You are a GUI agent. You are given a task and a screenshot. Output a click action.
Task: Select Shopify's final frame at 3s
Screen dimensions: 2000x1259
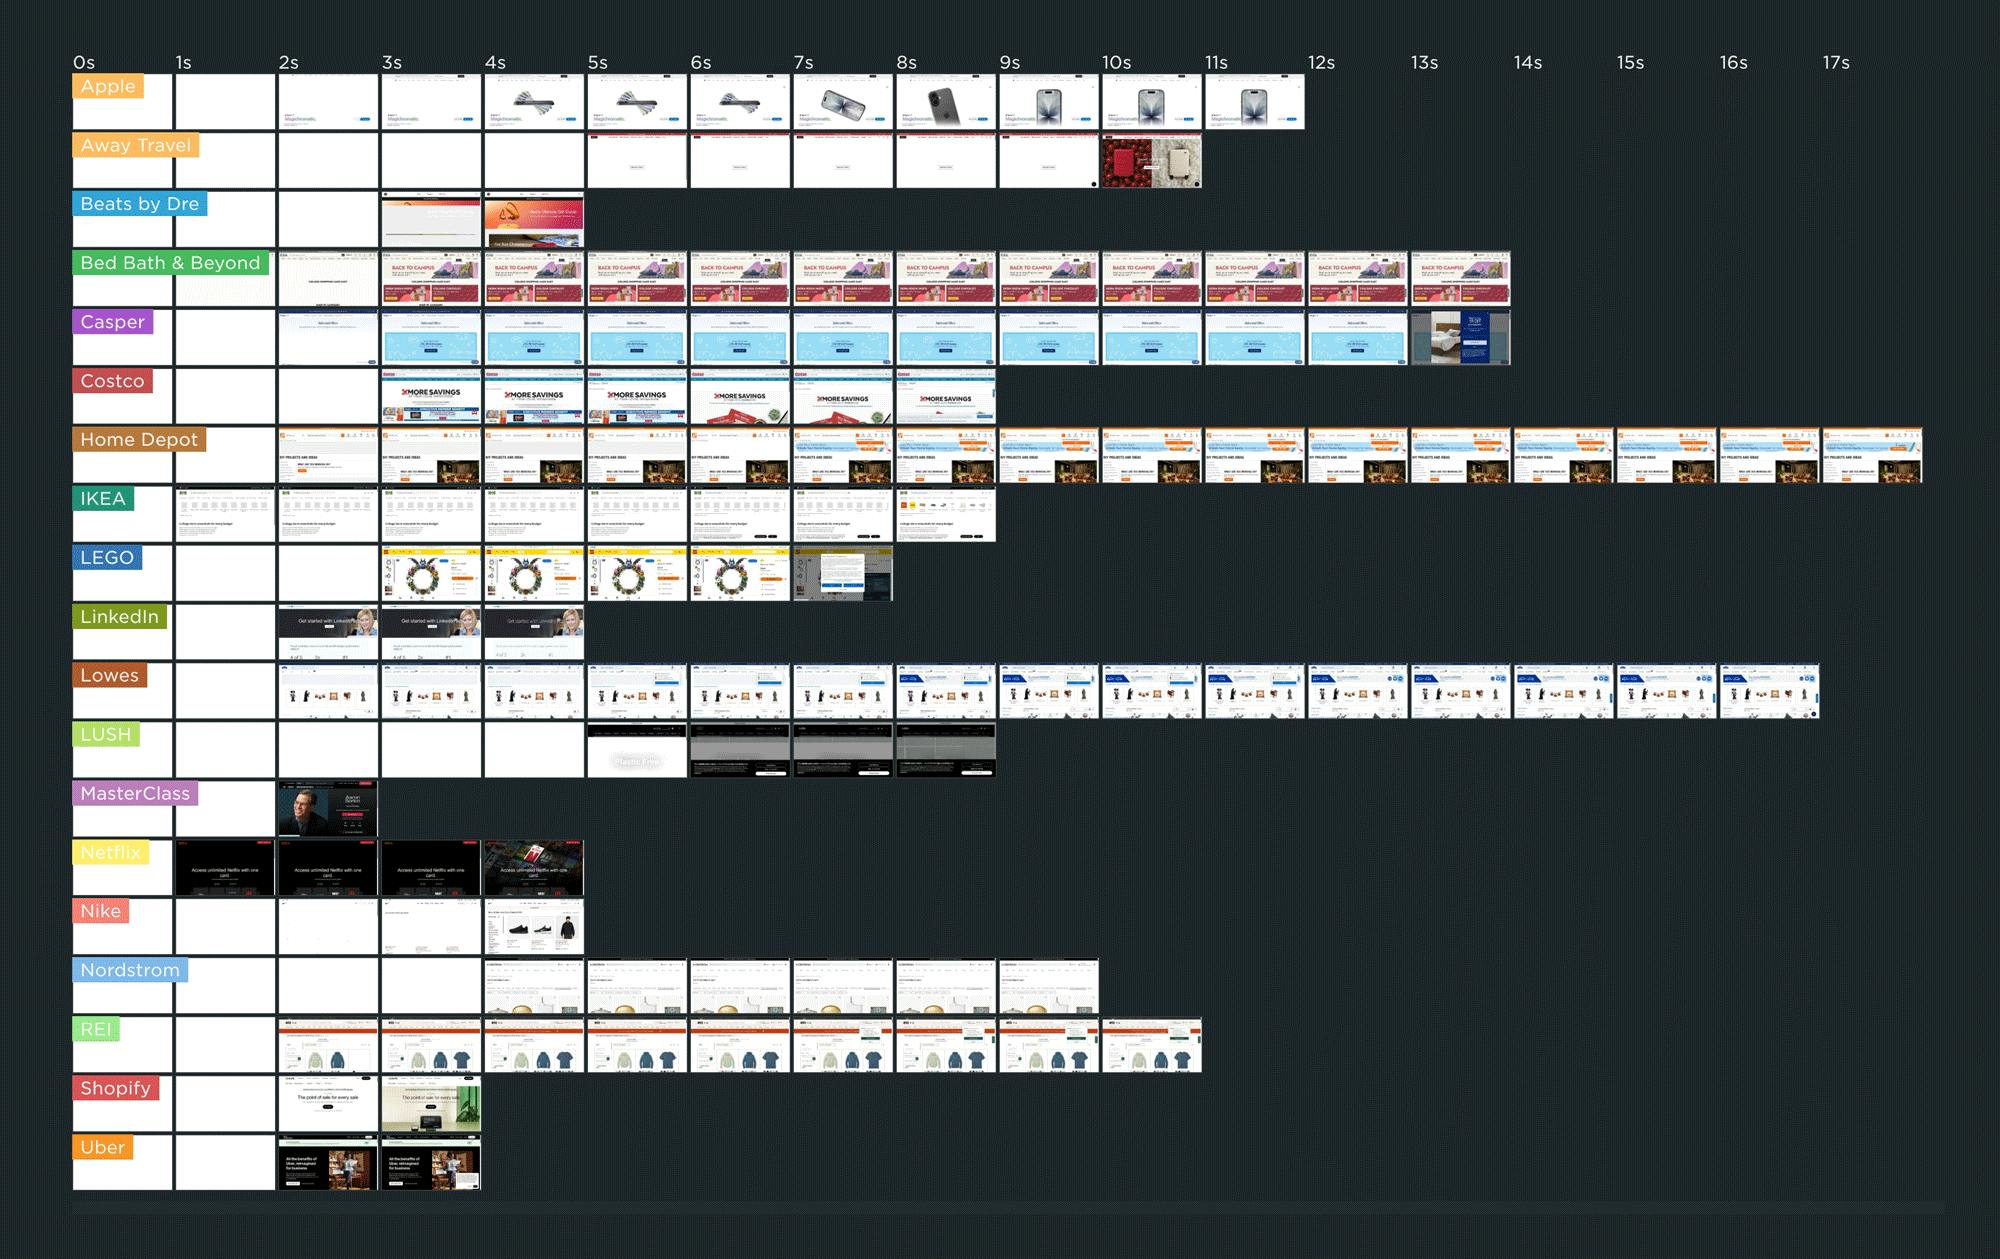431,1103
